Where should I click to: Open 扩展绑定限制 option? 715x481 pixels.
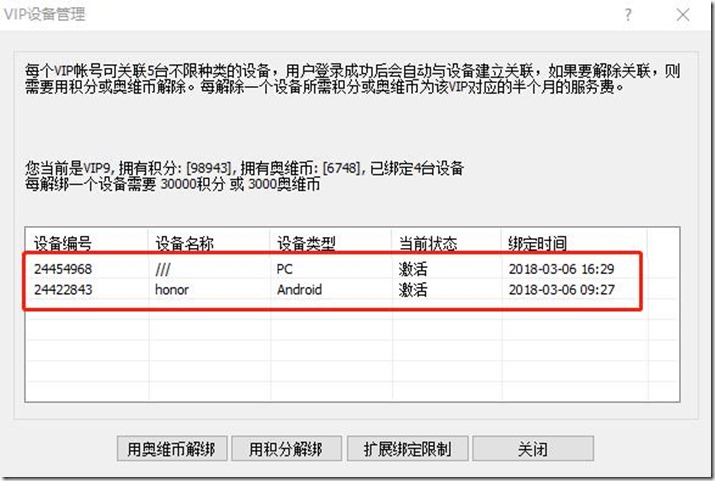(407, 448)
